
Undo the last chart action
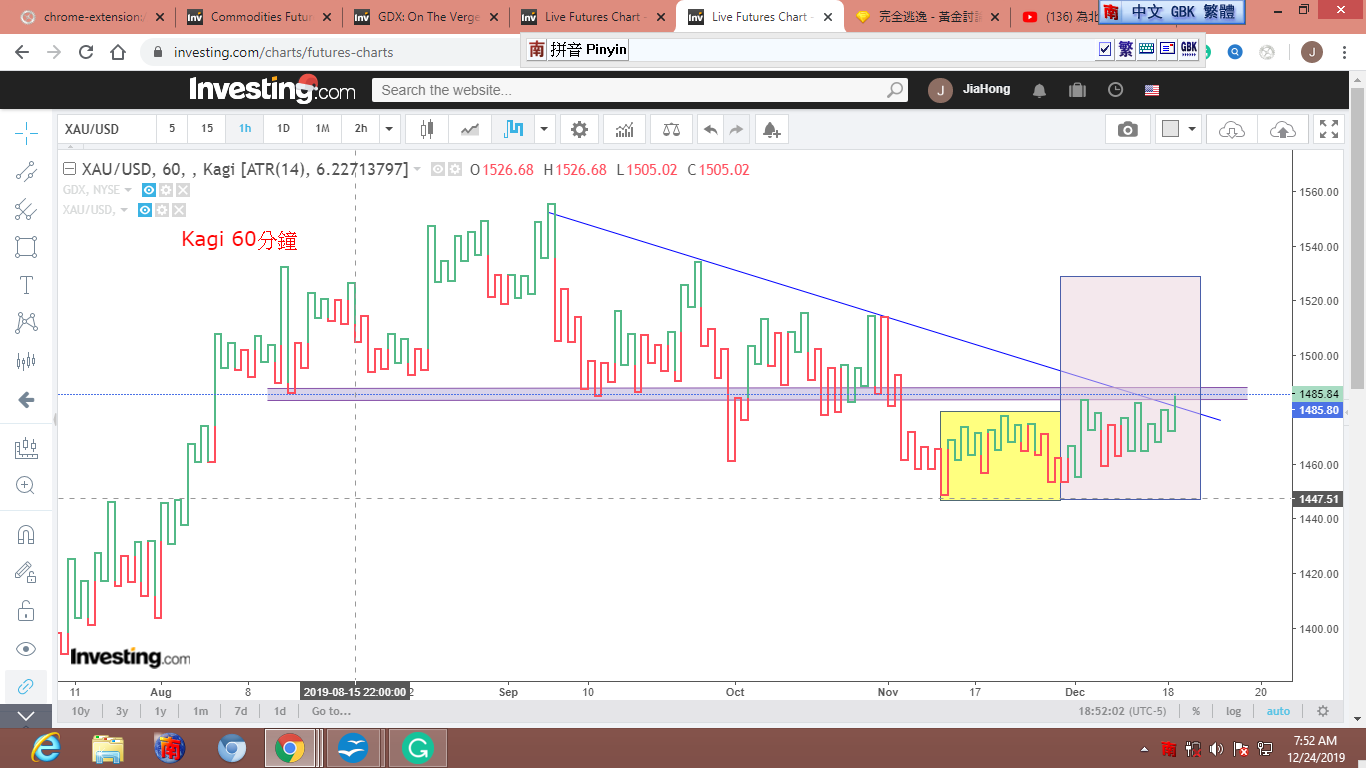(710, 129)
